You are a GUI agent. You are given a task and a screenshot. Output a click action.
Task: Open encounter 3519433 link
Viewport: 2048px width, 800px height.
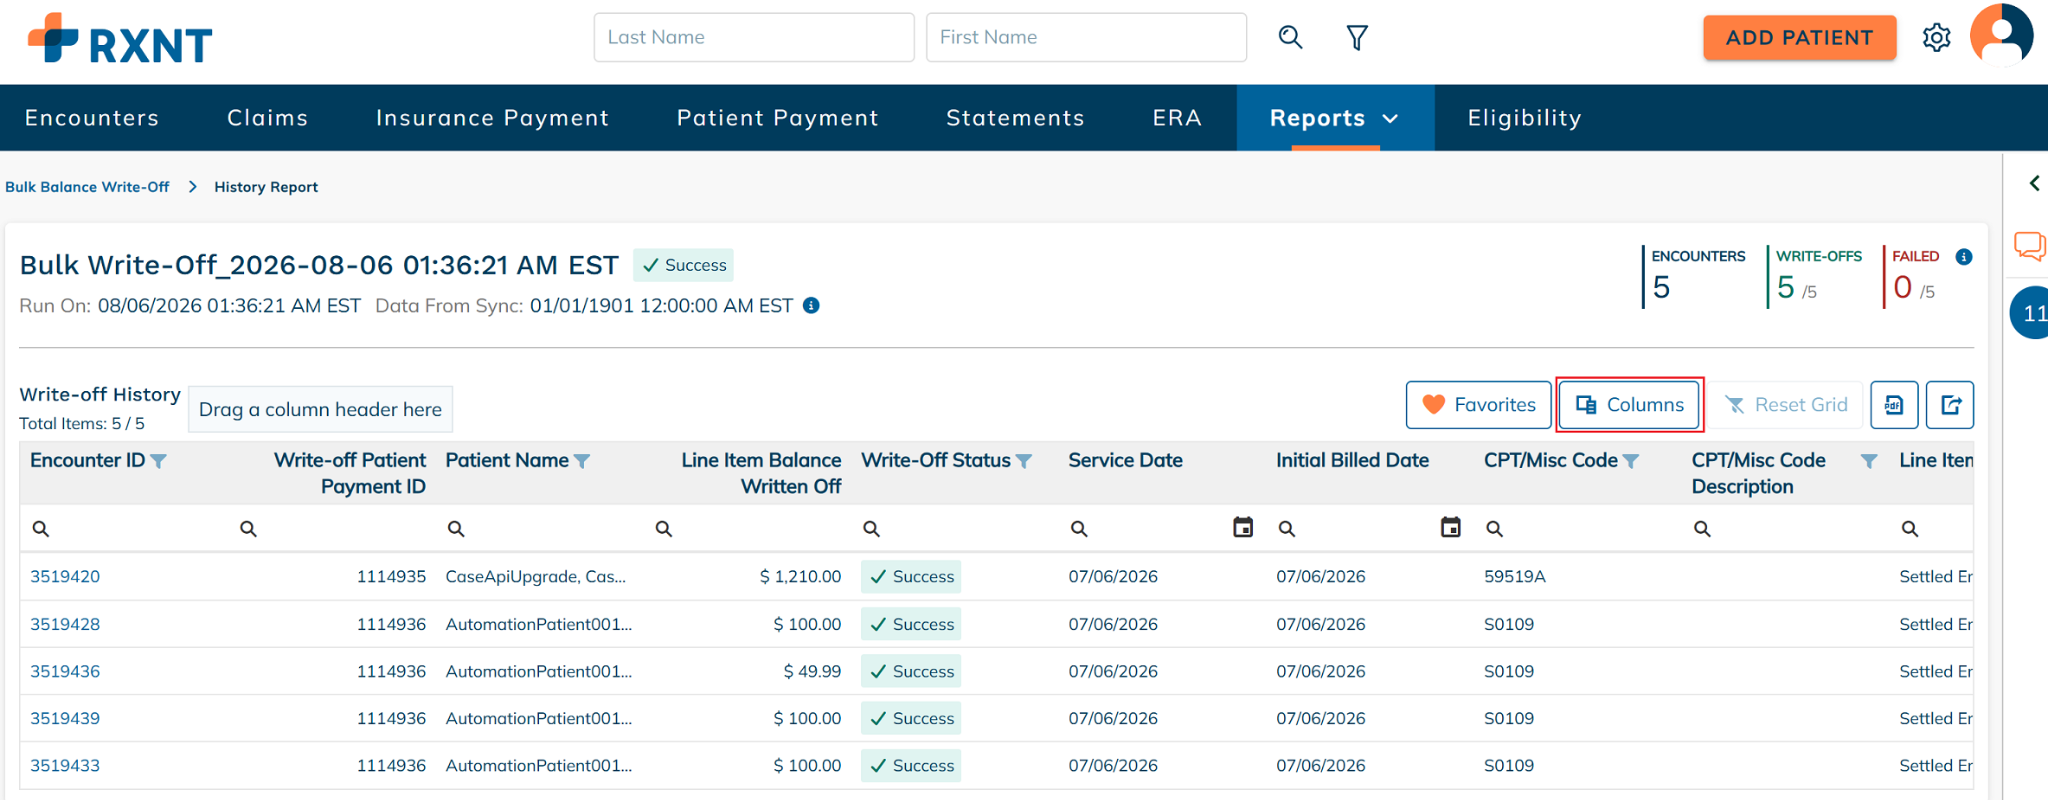(x=65, y=765)
